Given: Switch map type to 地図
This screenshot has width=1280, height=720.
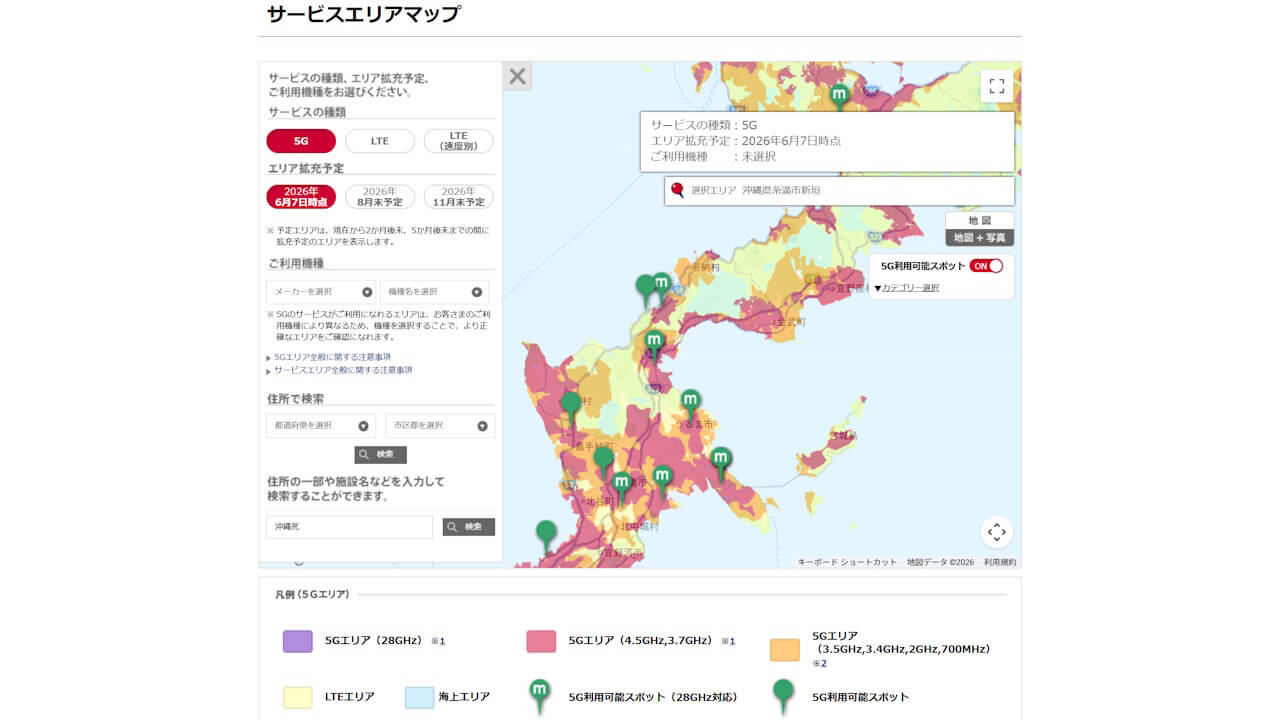Looking at the screenshot, I should pos(980,220).
